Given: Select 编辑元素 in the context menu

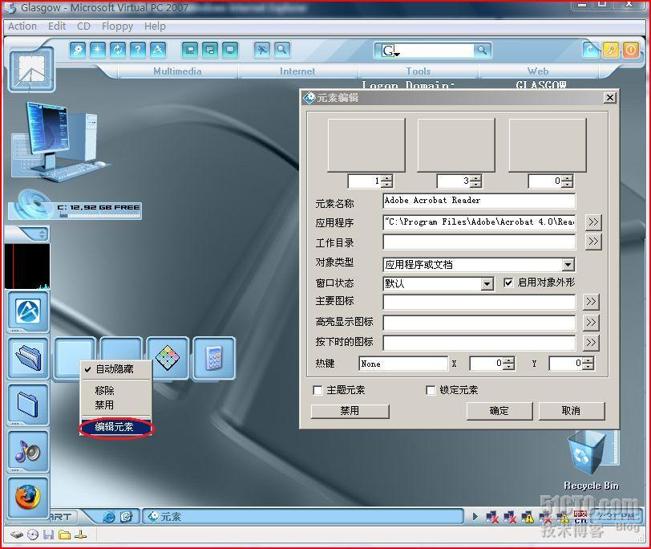Looking at the screenshot, I should tap(116, 427).
